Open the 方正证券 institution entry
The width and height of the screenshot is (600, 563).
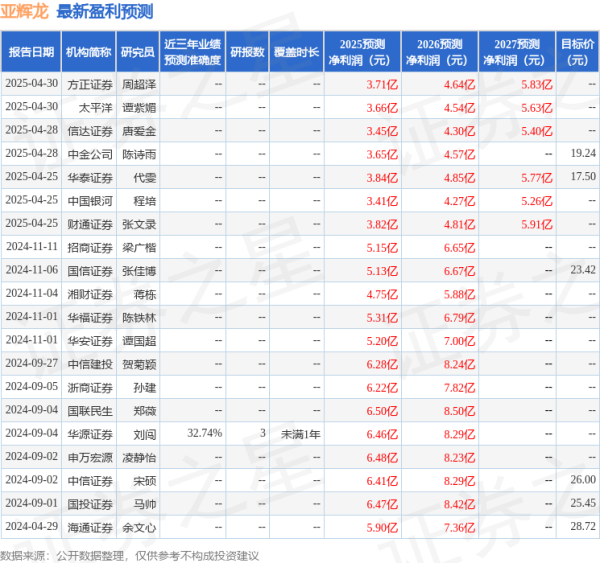coord(88,85)
